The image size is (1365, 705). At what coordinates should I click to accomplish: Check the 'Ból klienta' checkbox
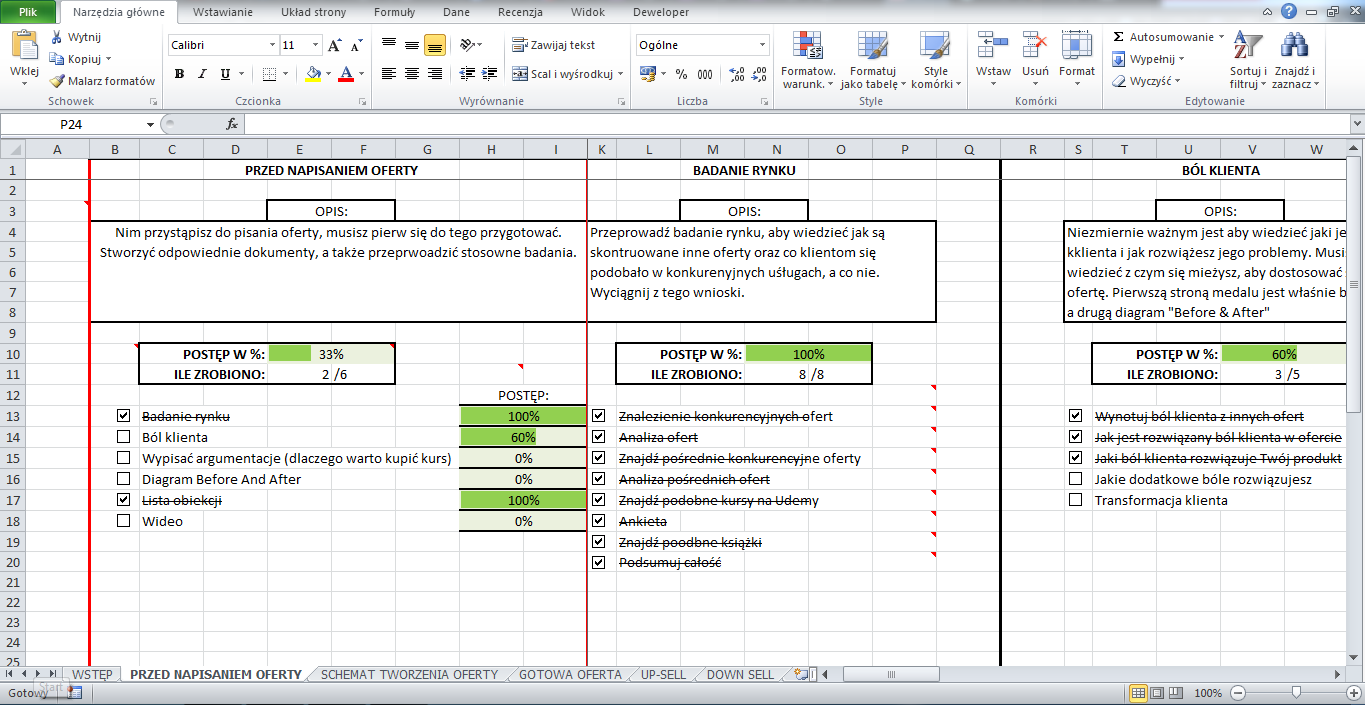click(123, 437)
